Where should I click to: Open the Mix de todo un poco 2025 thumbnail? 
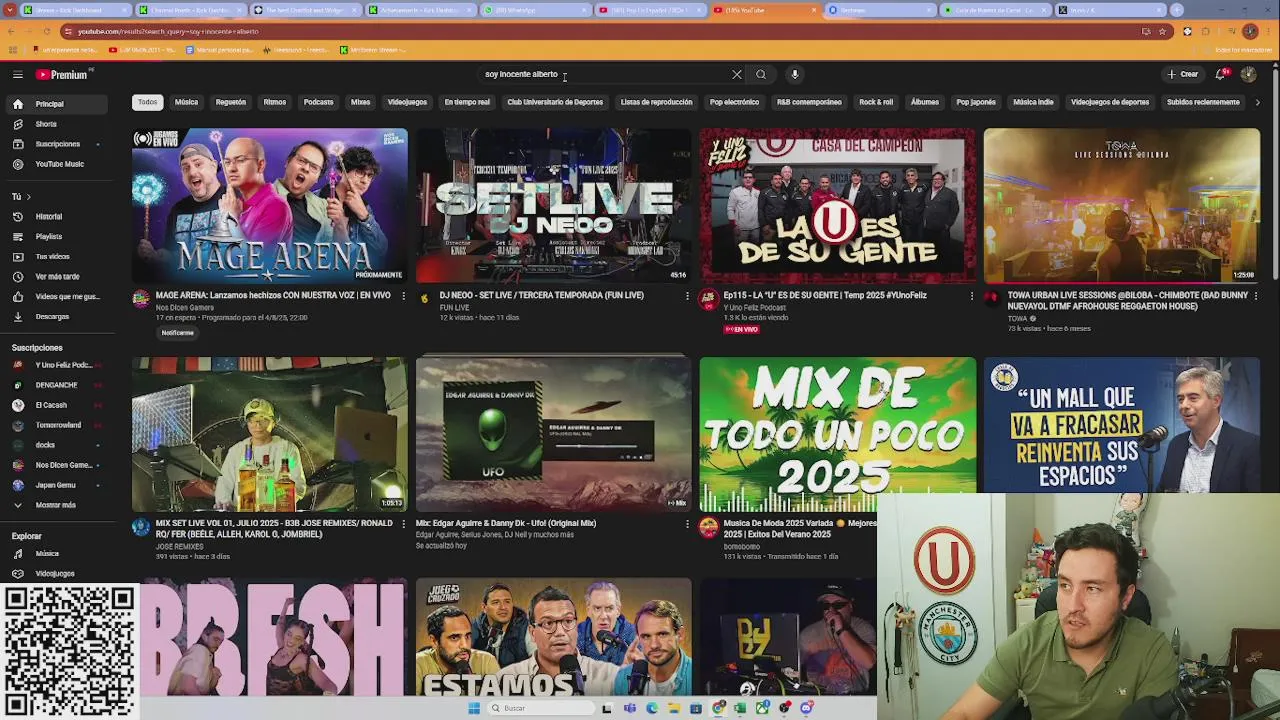click(837, 434)
